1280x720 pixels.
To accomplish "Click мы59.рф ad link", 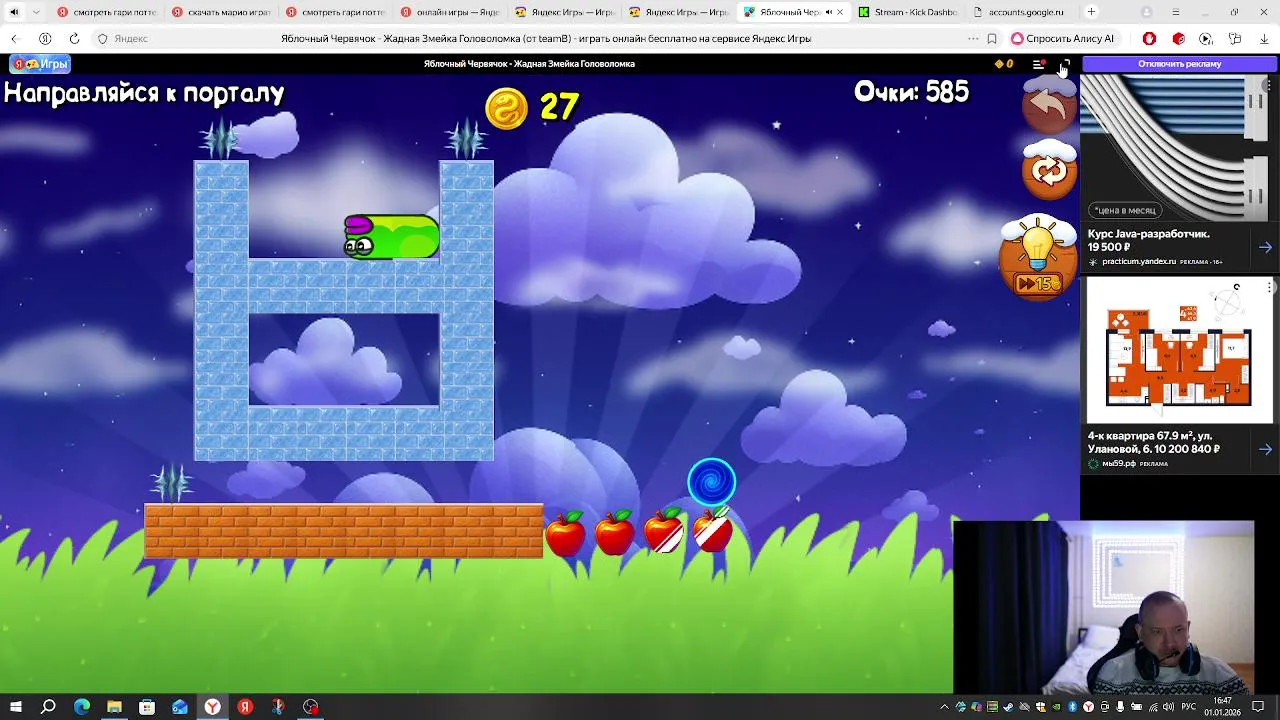I will [1119, 463].
